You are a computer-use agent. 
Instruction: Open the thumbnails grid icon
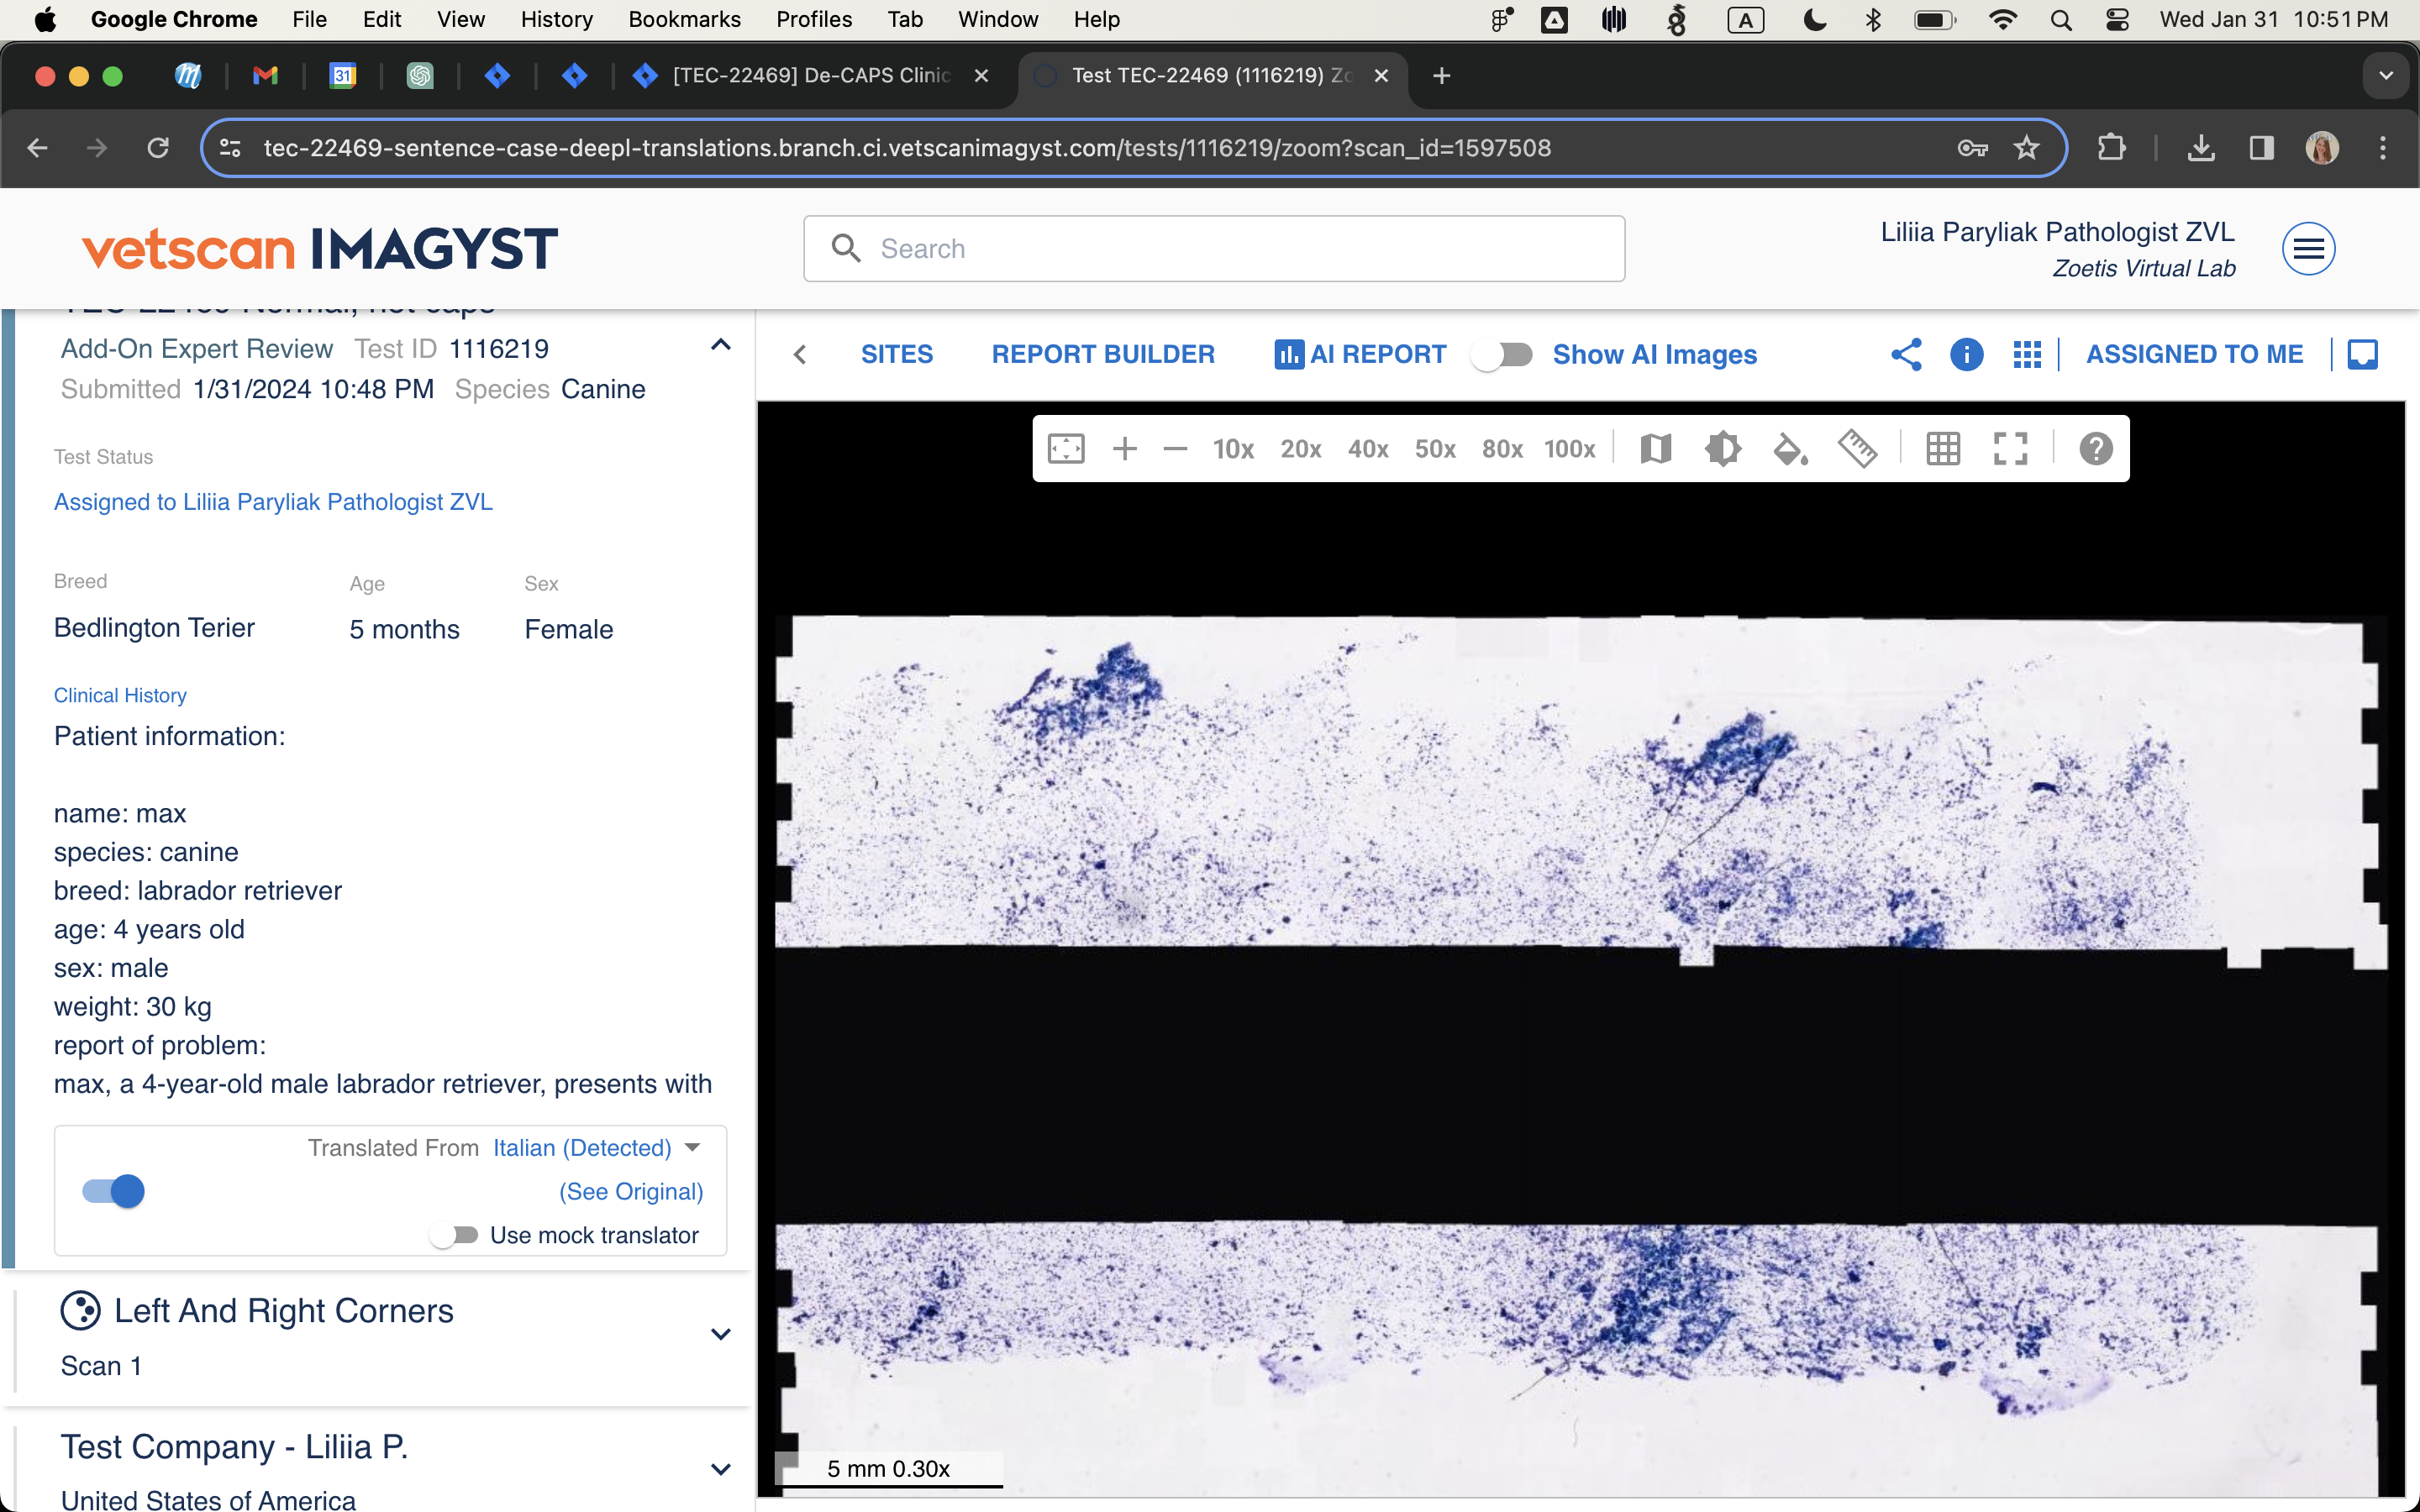click(2027, 355)
